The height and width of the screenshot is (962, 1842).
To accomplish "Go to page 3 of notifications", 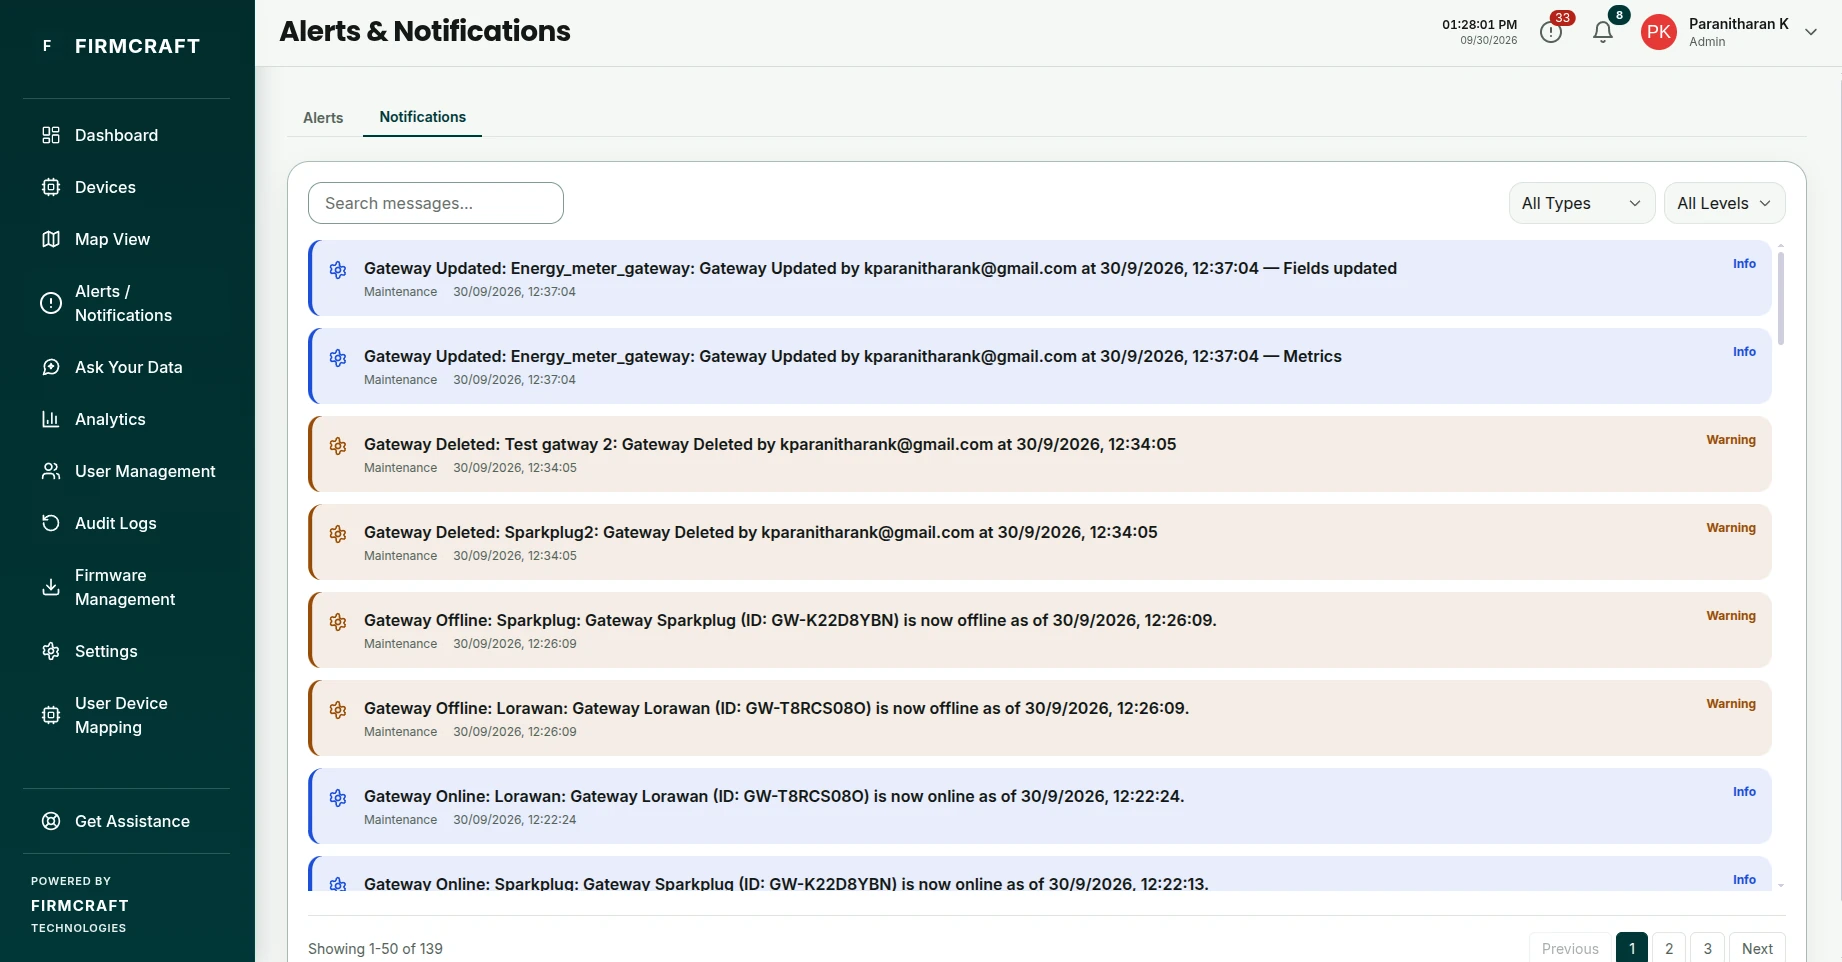I will (1708, 948).
